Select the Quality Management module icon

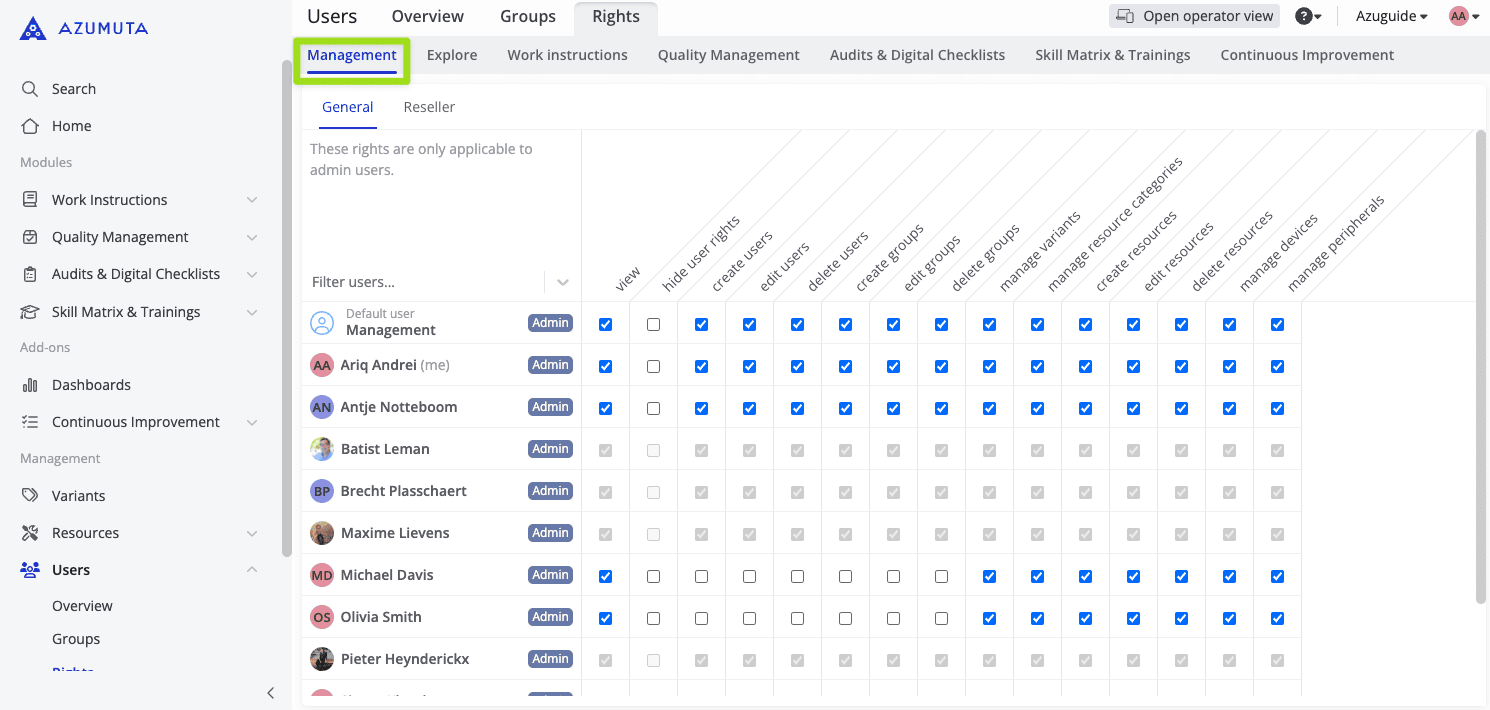point(30,236)
